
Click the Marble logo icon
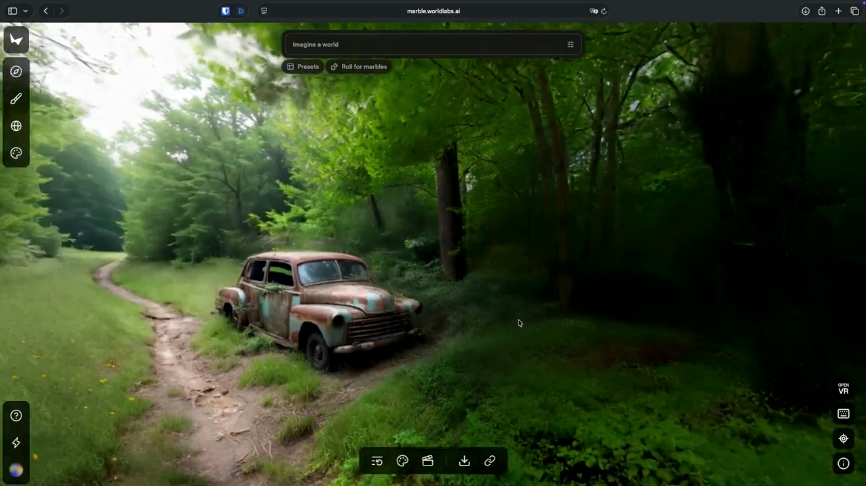click(x=16, y=40)
